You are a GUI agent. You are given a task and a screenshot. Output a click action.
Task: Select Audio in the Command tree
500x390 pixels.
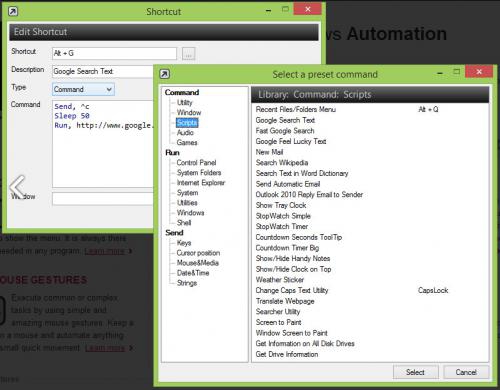(185, 133)
